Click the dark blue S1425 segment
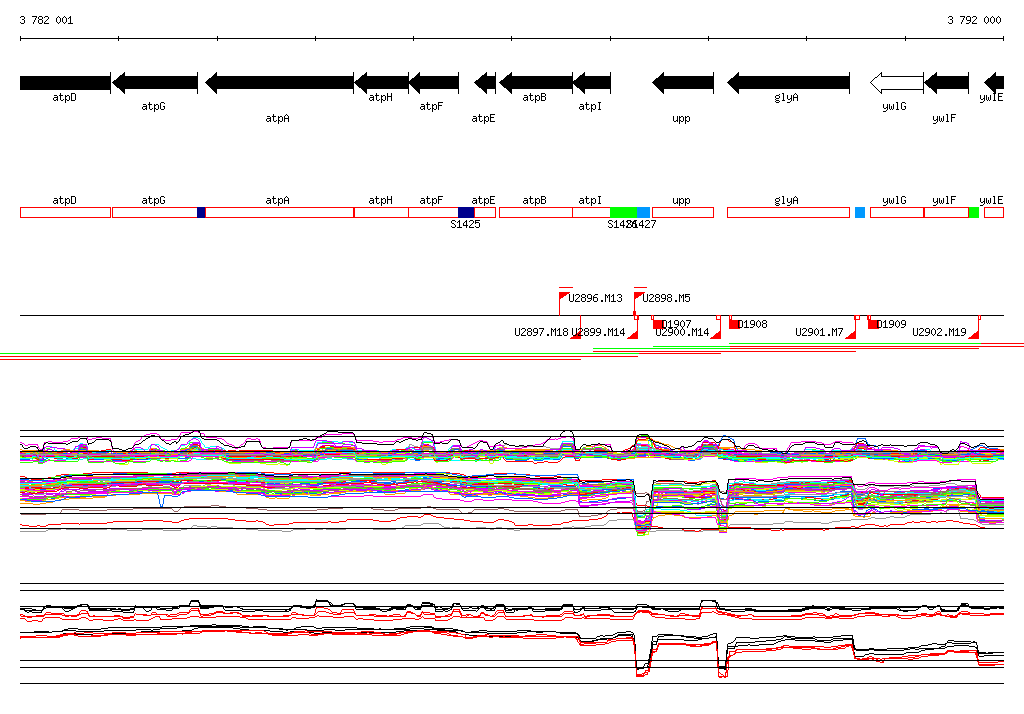1024x714 pixels. click(x=466, y=212)
